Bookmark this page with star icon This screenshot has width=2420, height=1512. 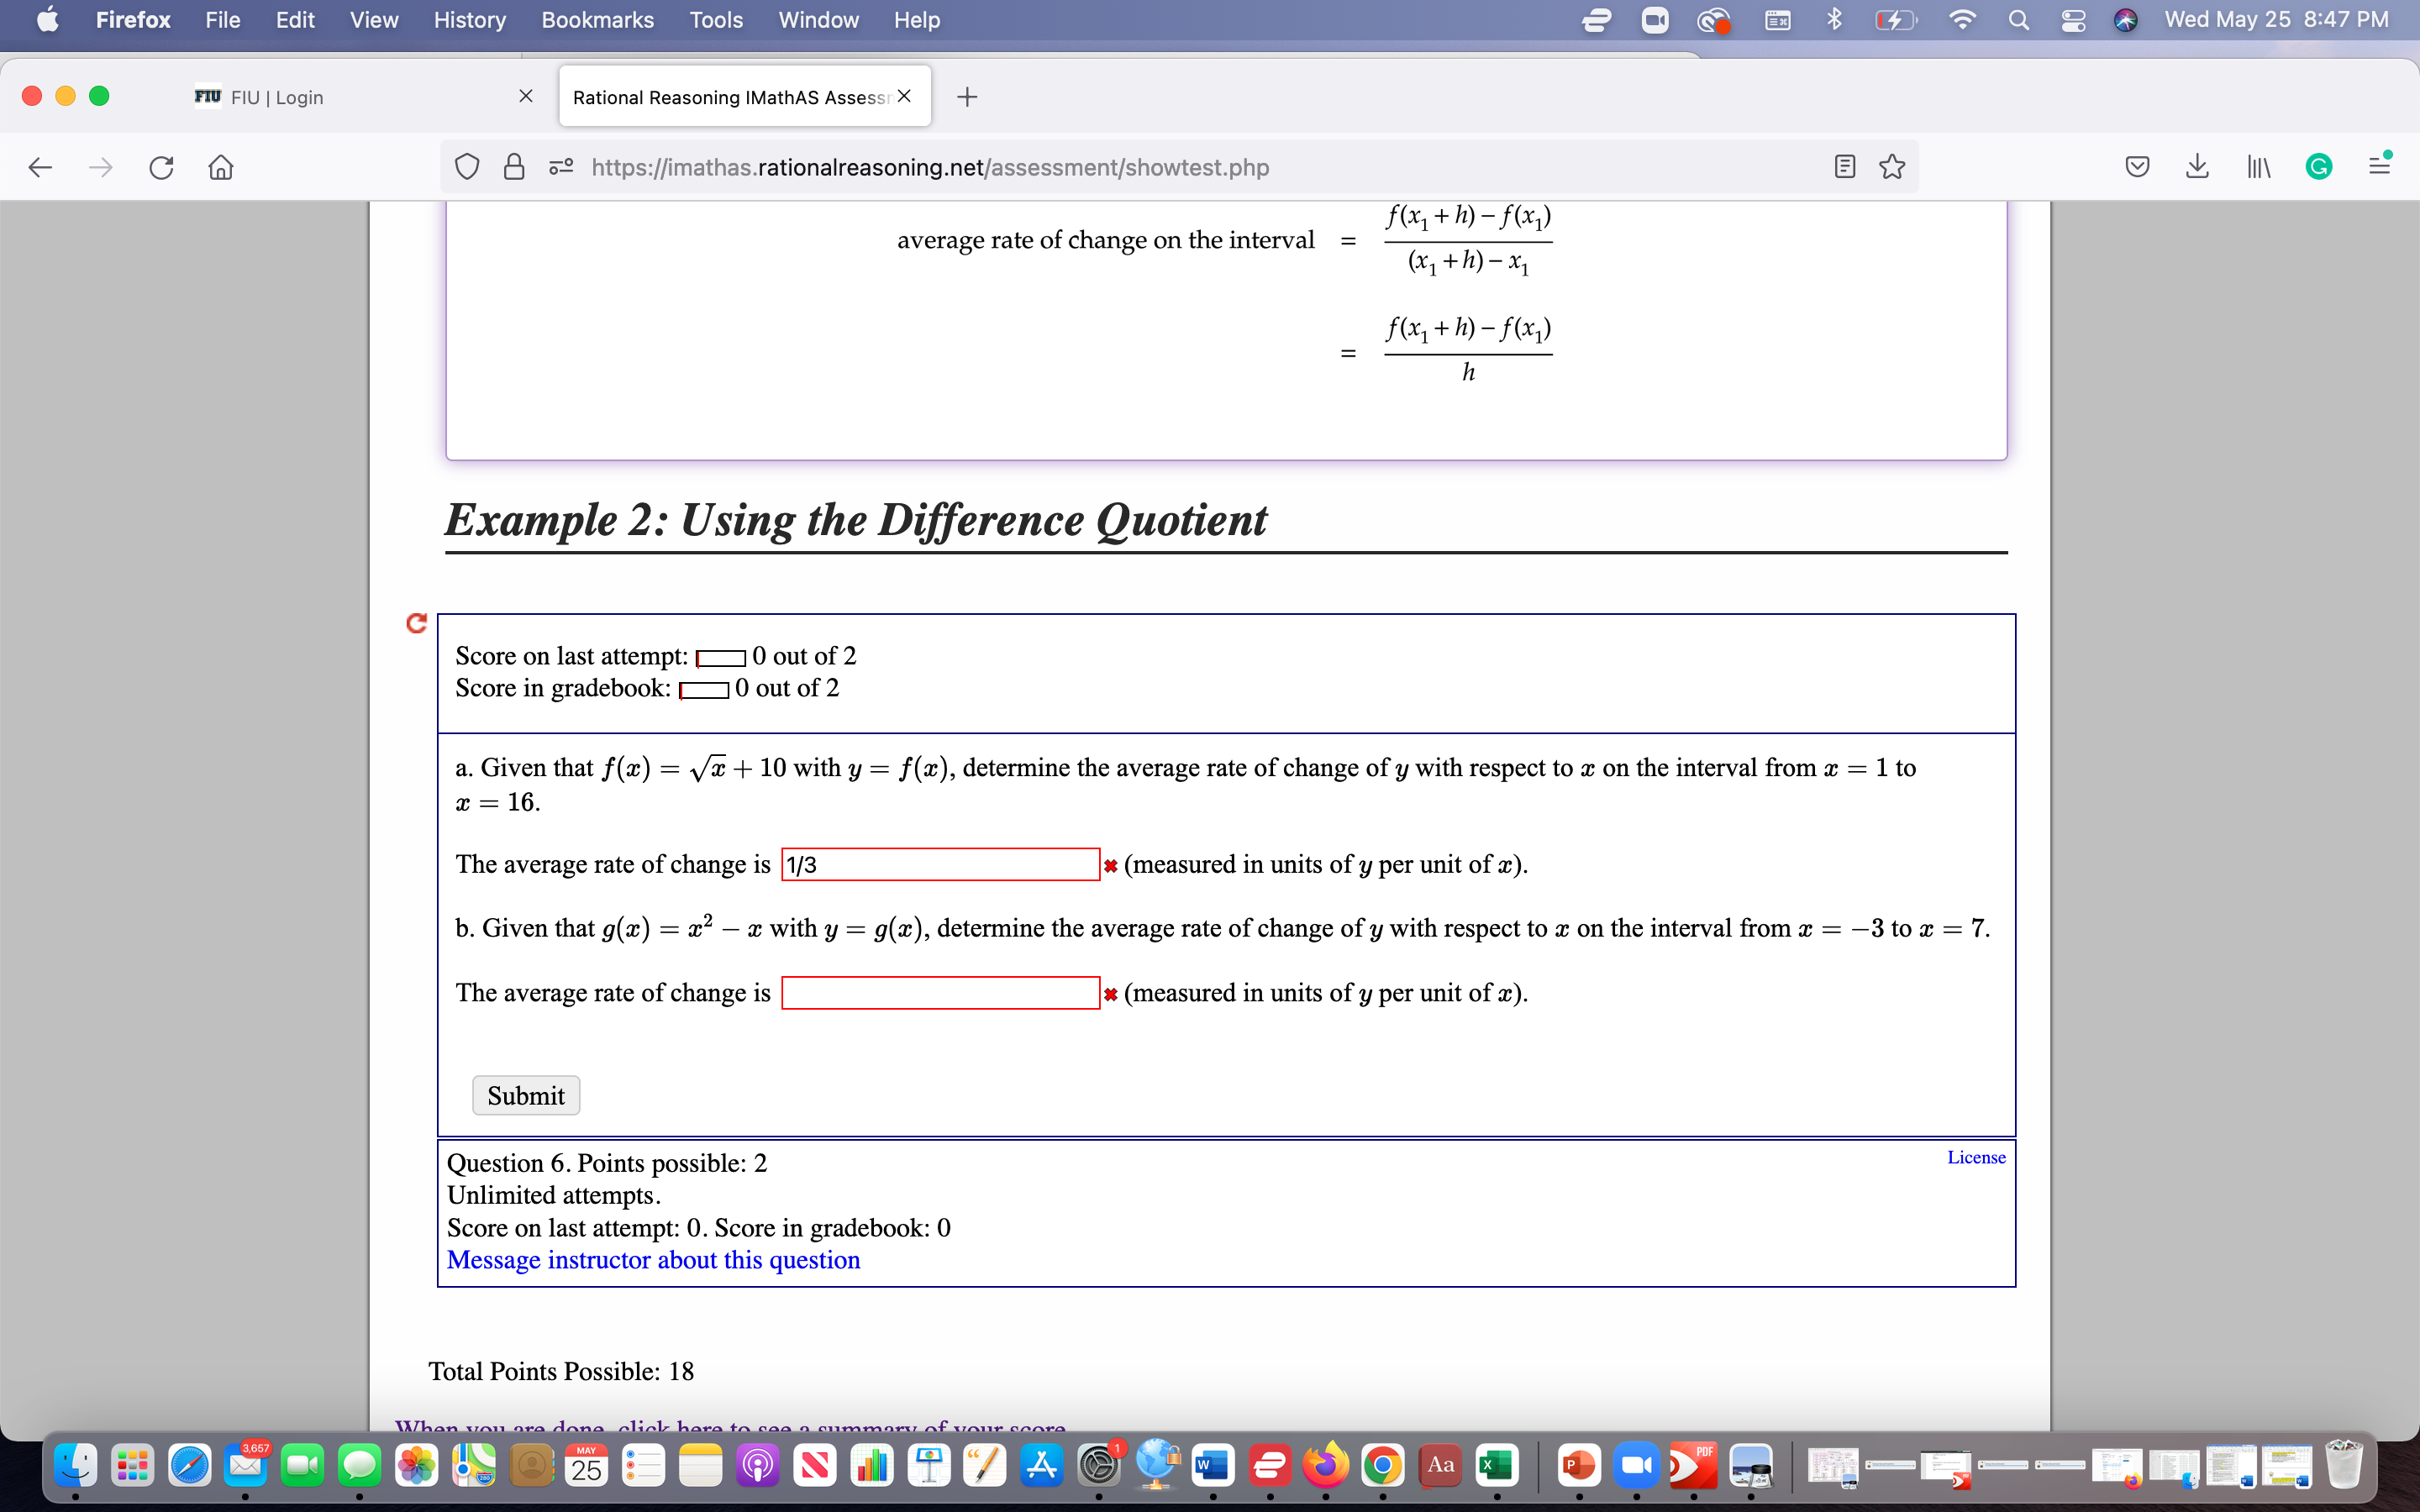coord(1892,167)
